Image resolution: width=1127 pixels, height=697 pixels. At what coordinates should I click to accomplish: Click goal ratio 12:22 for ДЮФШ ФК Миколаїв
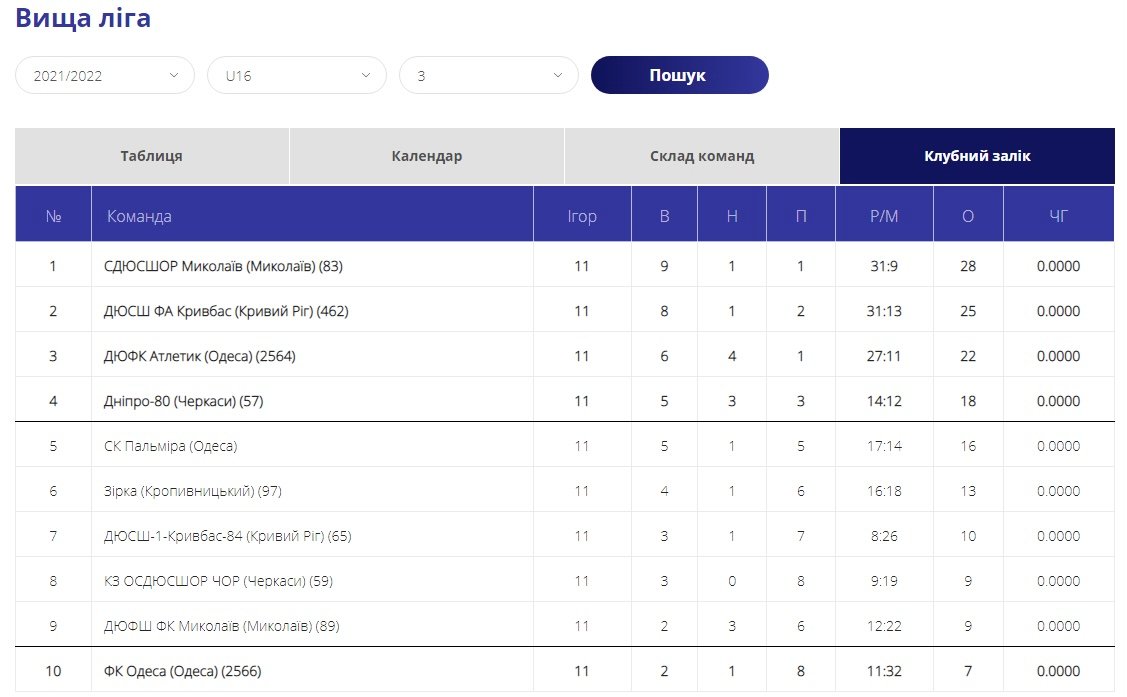pyautogui.click(x=884, y=627)
